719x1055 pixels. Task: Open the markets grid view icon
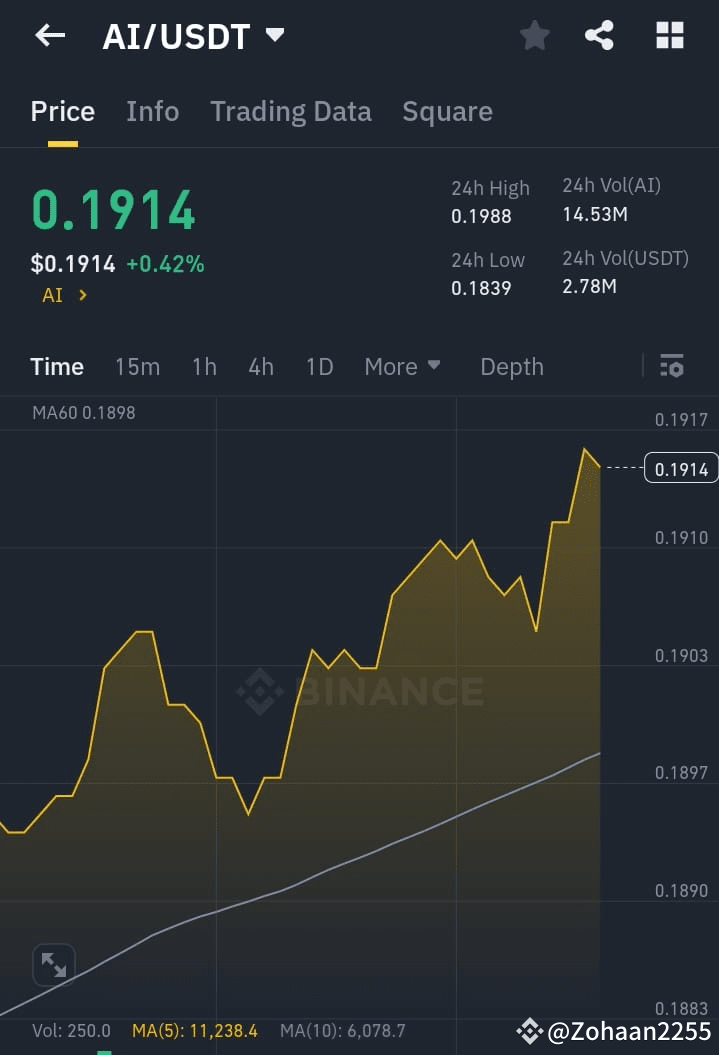click(x=669, y=35)
